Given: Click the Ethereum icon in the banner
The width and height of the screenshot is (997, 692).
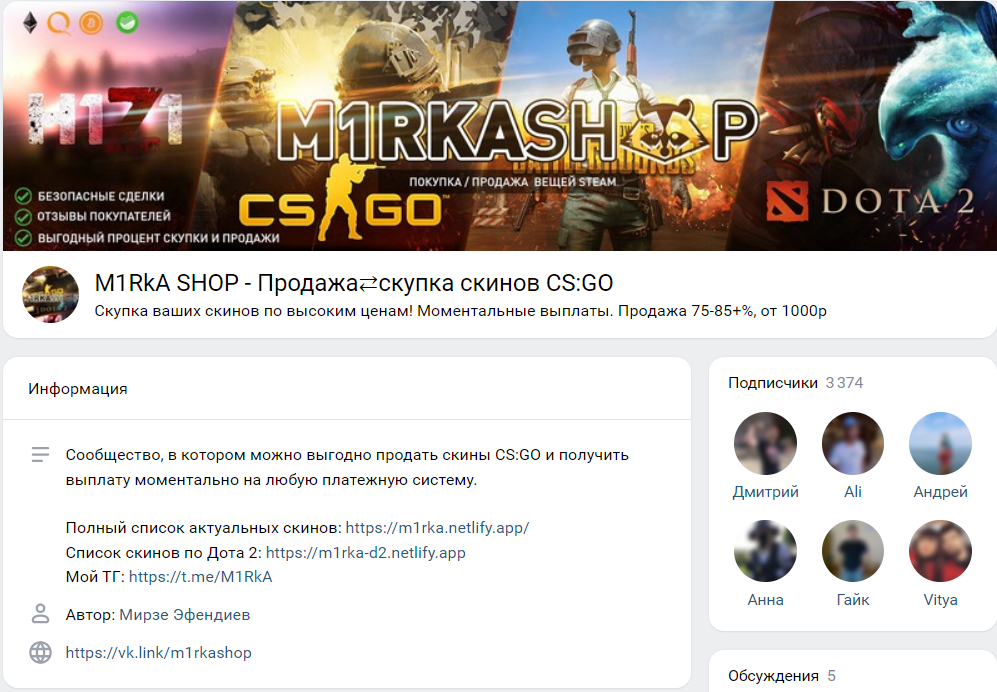Looking at the screenshot, I should point(30,24).
